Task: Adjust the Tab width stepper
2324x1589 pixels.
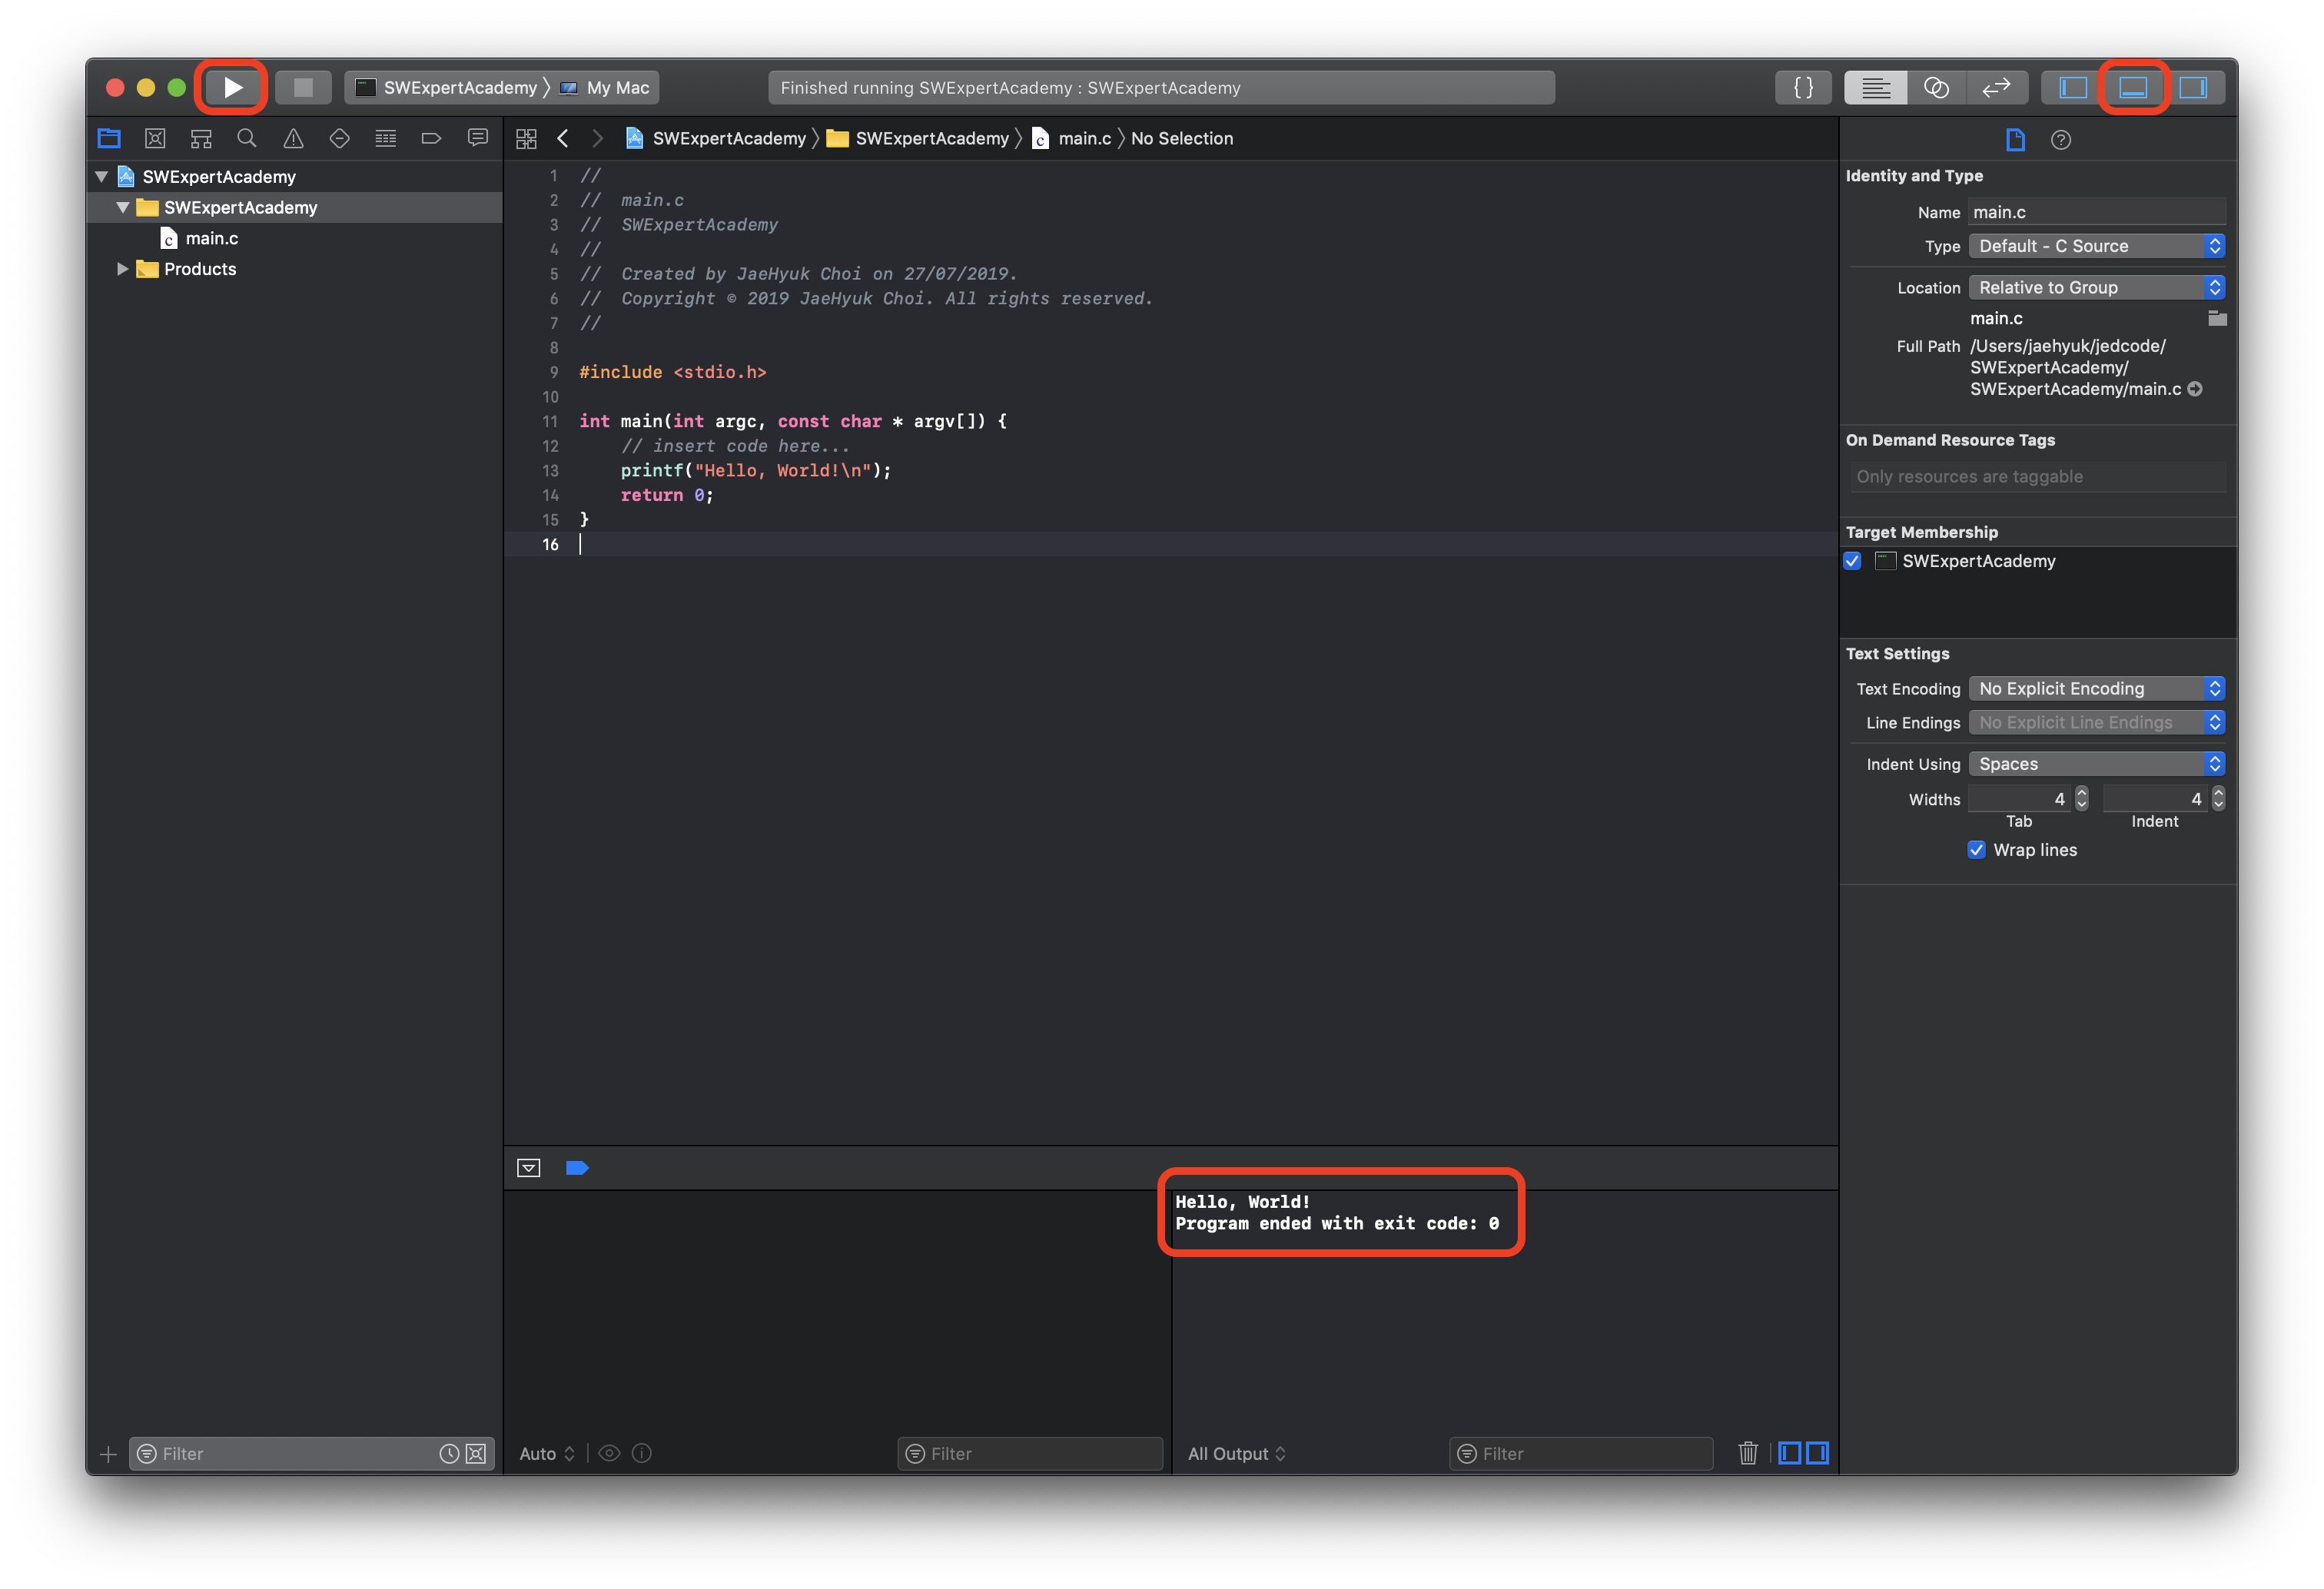Action: click(x=2082, y=798)
